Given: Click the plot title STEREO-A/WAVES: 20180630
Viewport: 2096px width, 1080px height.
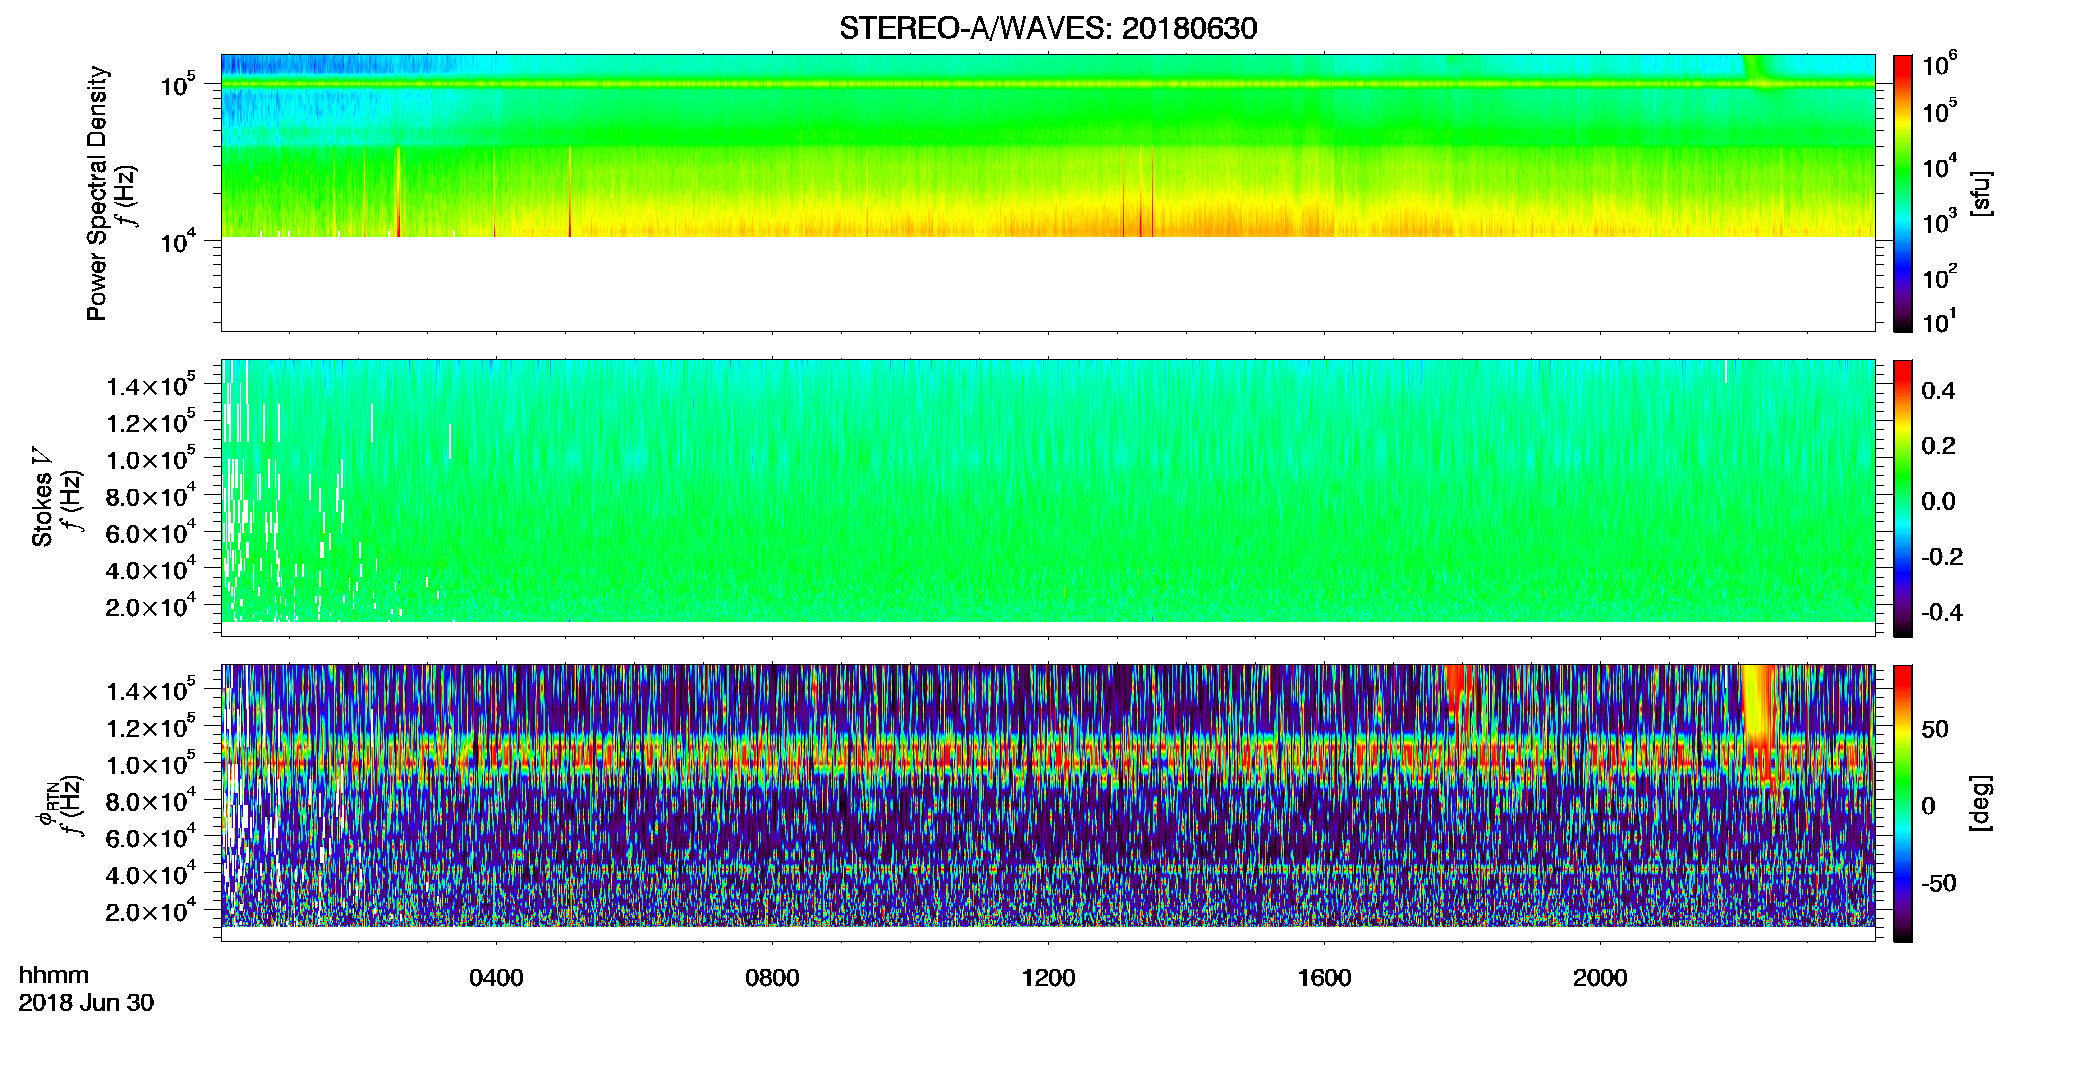Looking at the screenshot, I should (1048, 28).
